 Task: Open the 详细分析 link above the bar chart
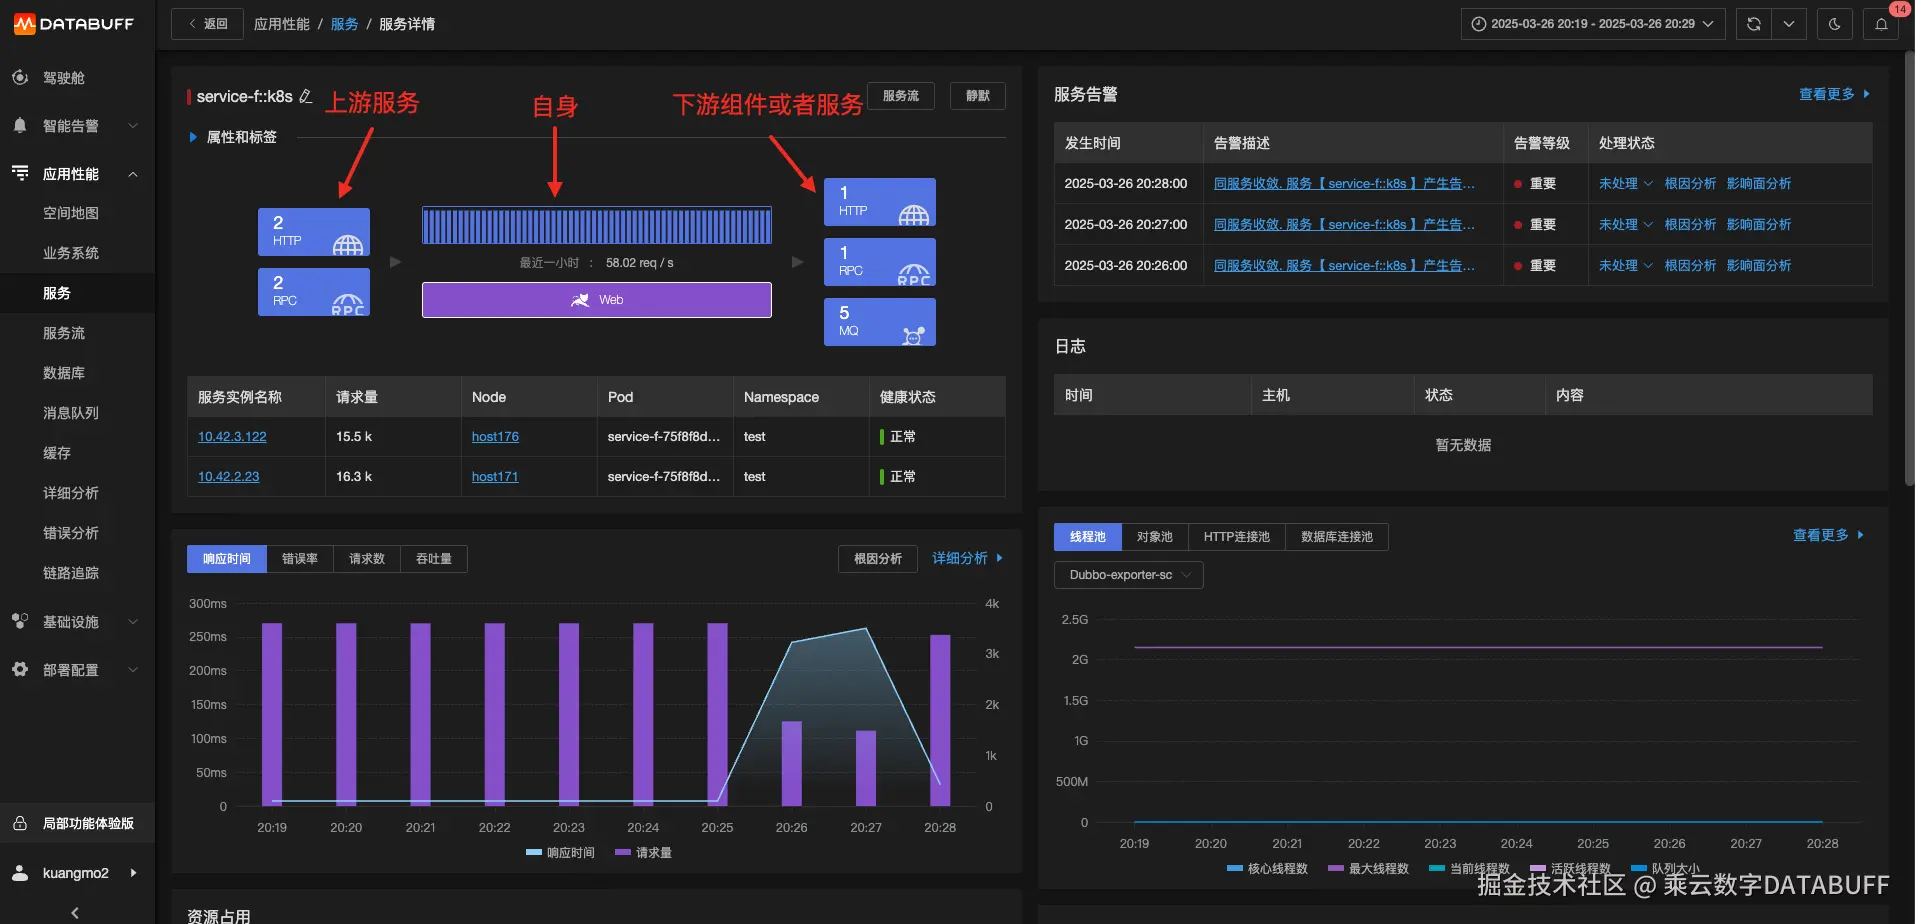(967, 558)
